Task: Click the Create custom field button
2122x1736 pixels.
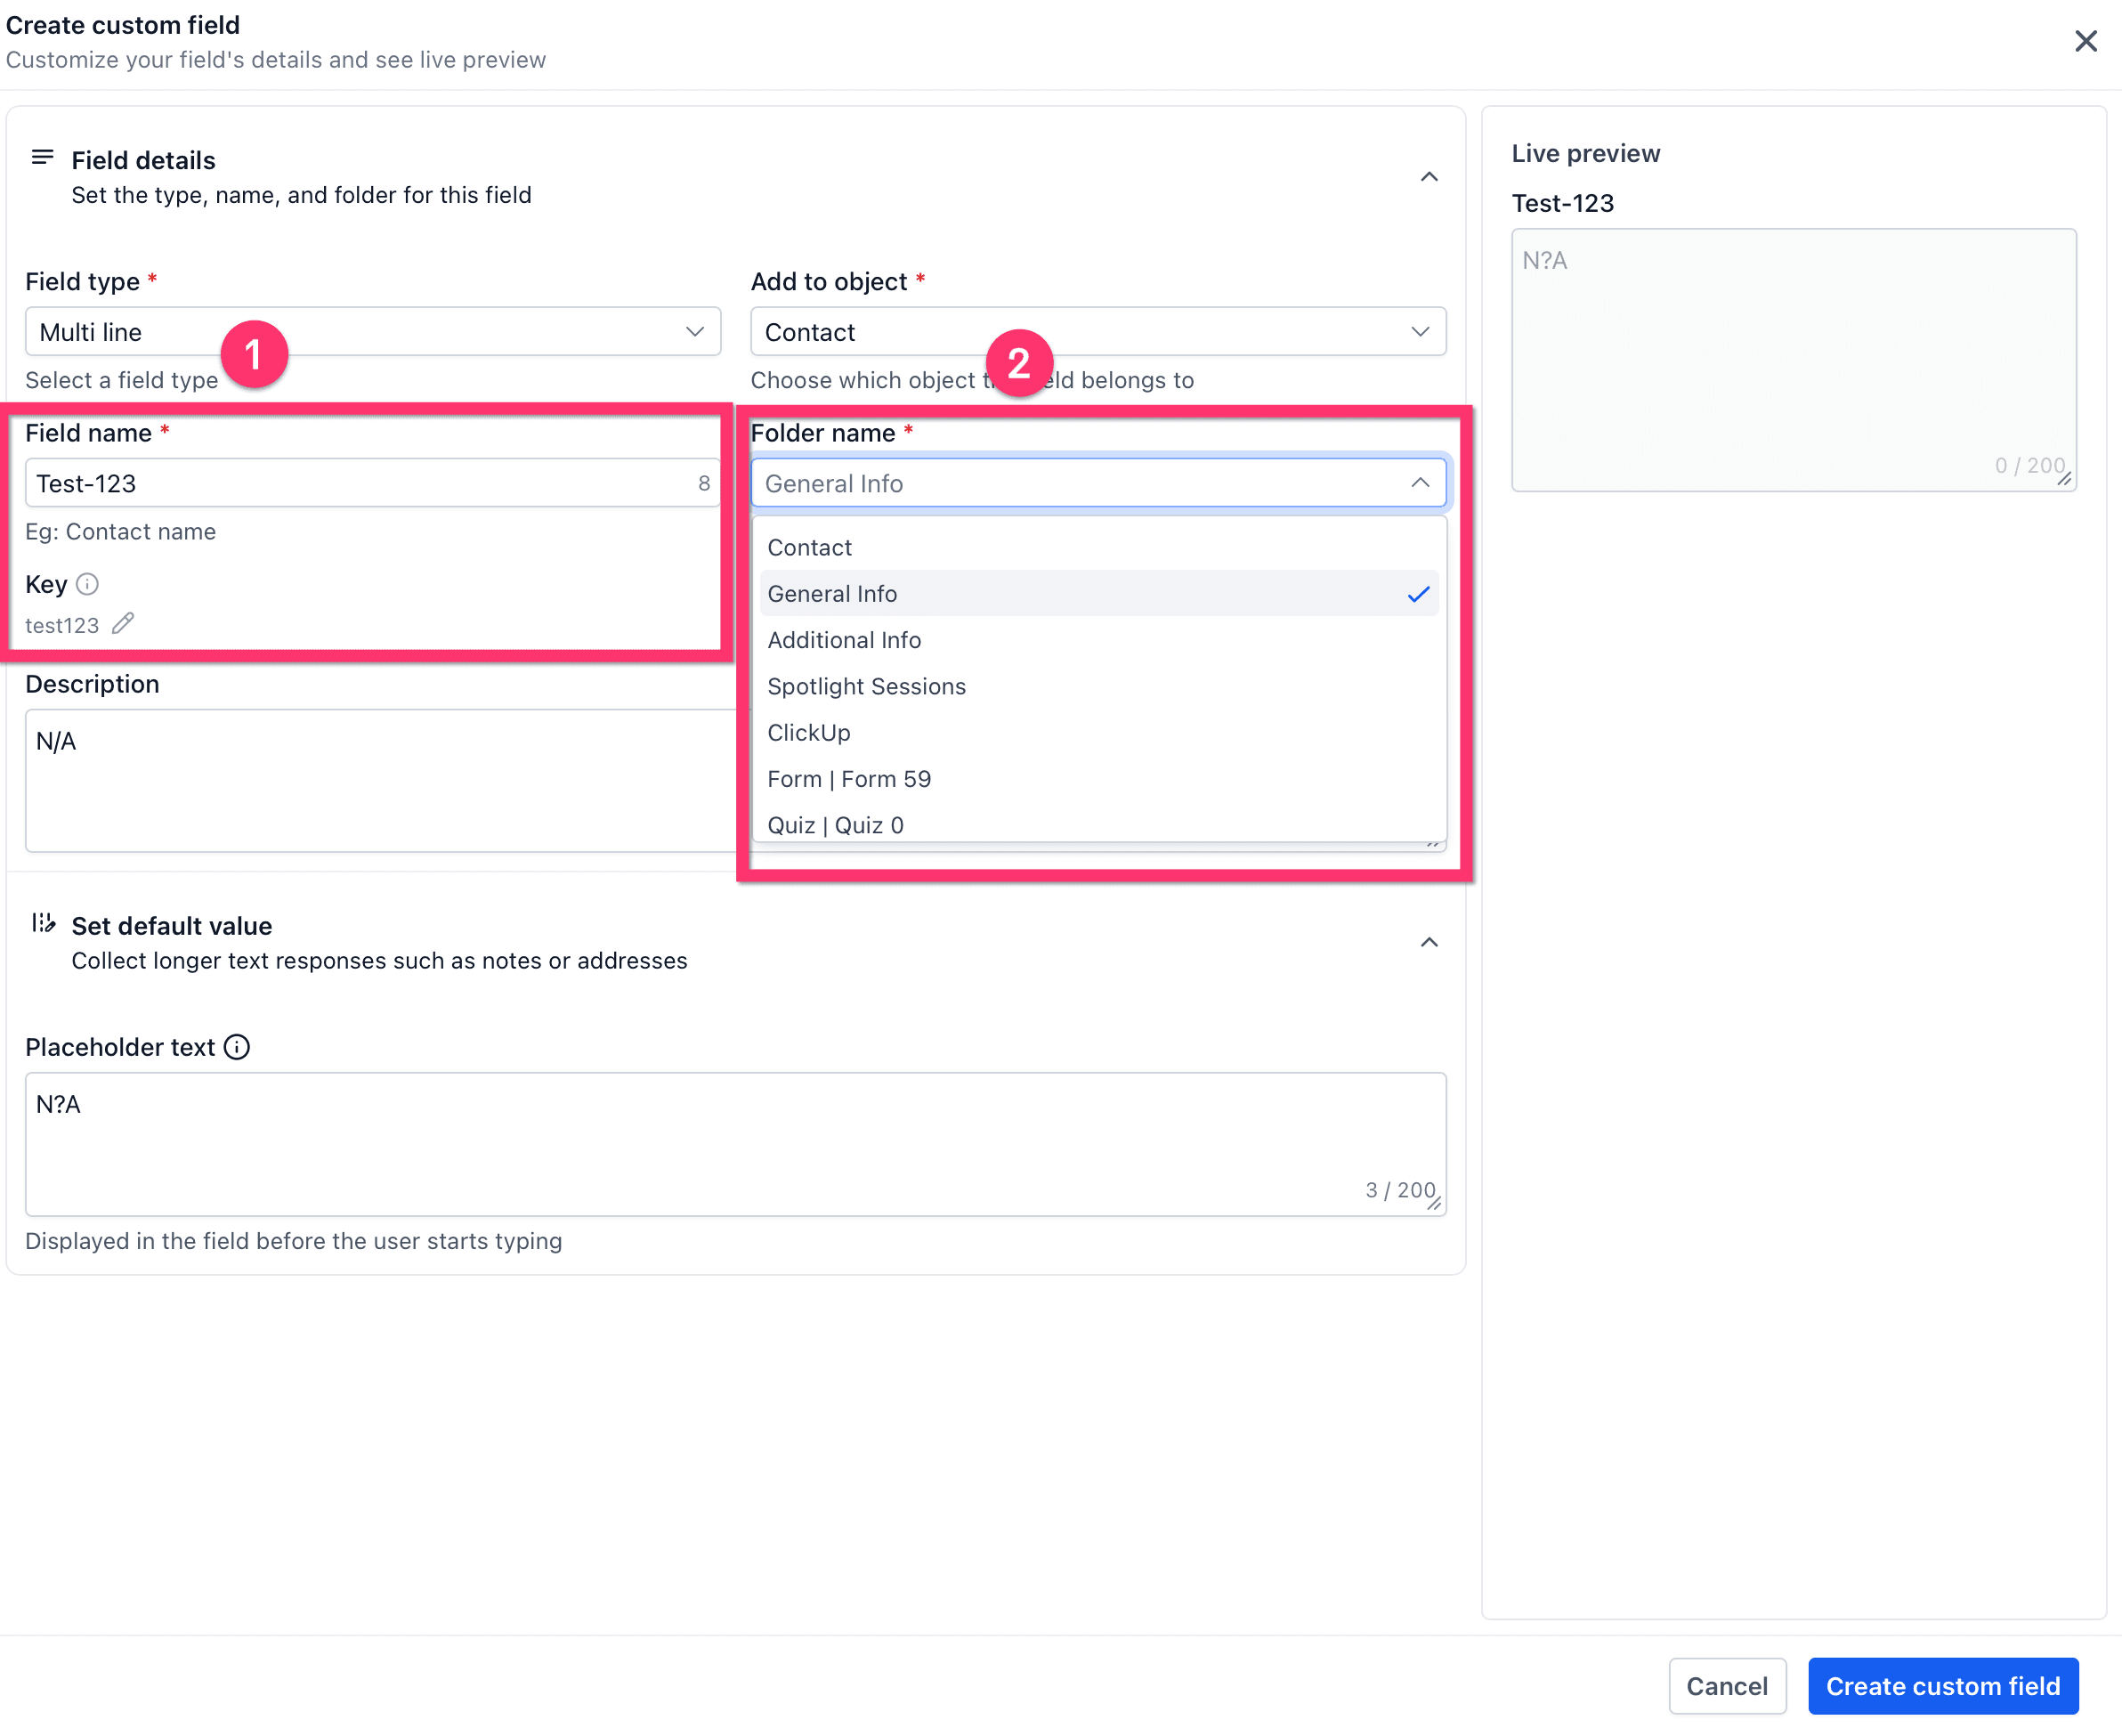Action: pos(1942,1686)
